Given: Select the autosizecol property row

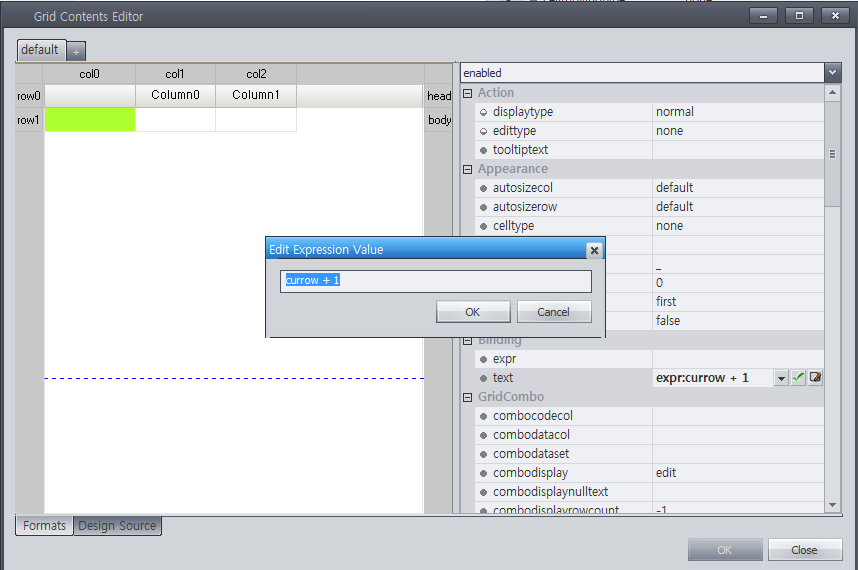Looking at the screenshot, I should pos(650,188).
